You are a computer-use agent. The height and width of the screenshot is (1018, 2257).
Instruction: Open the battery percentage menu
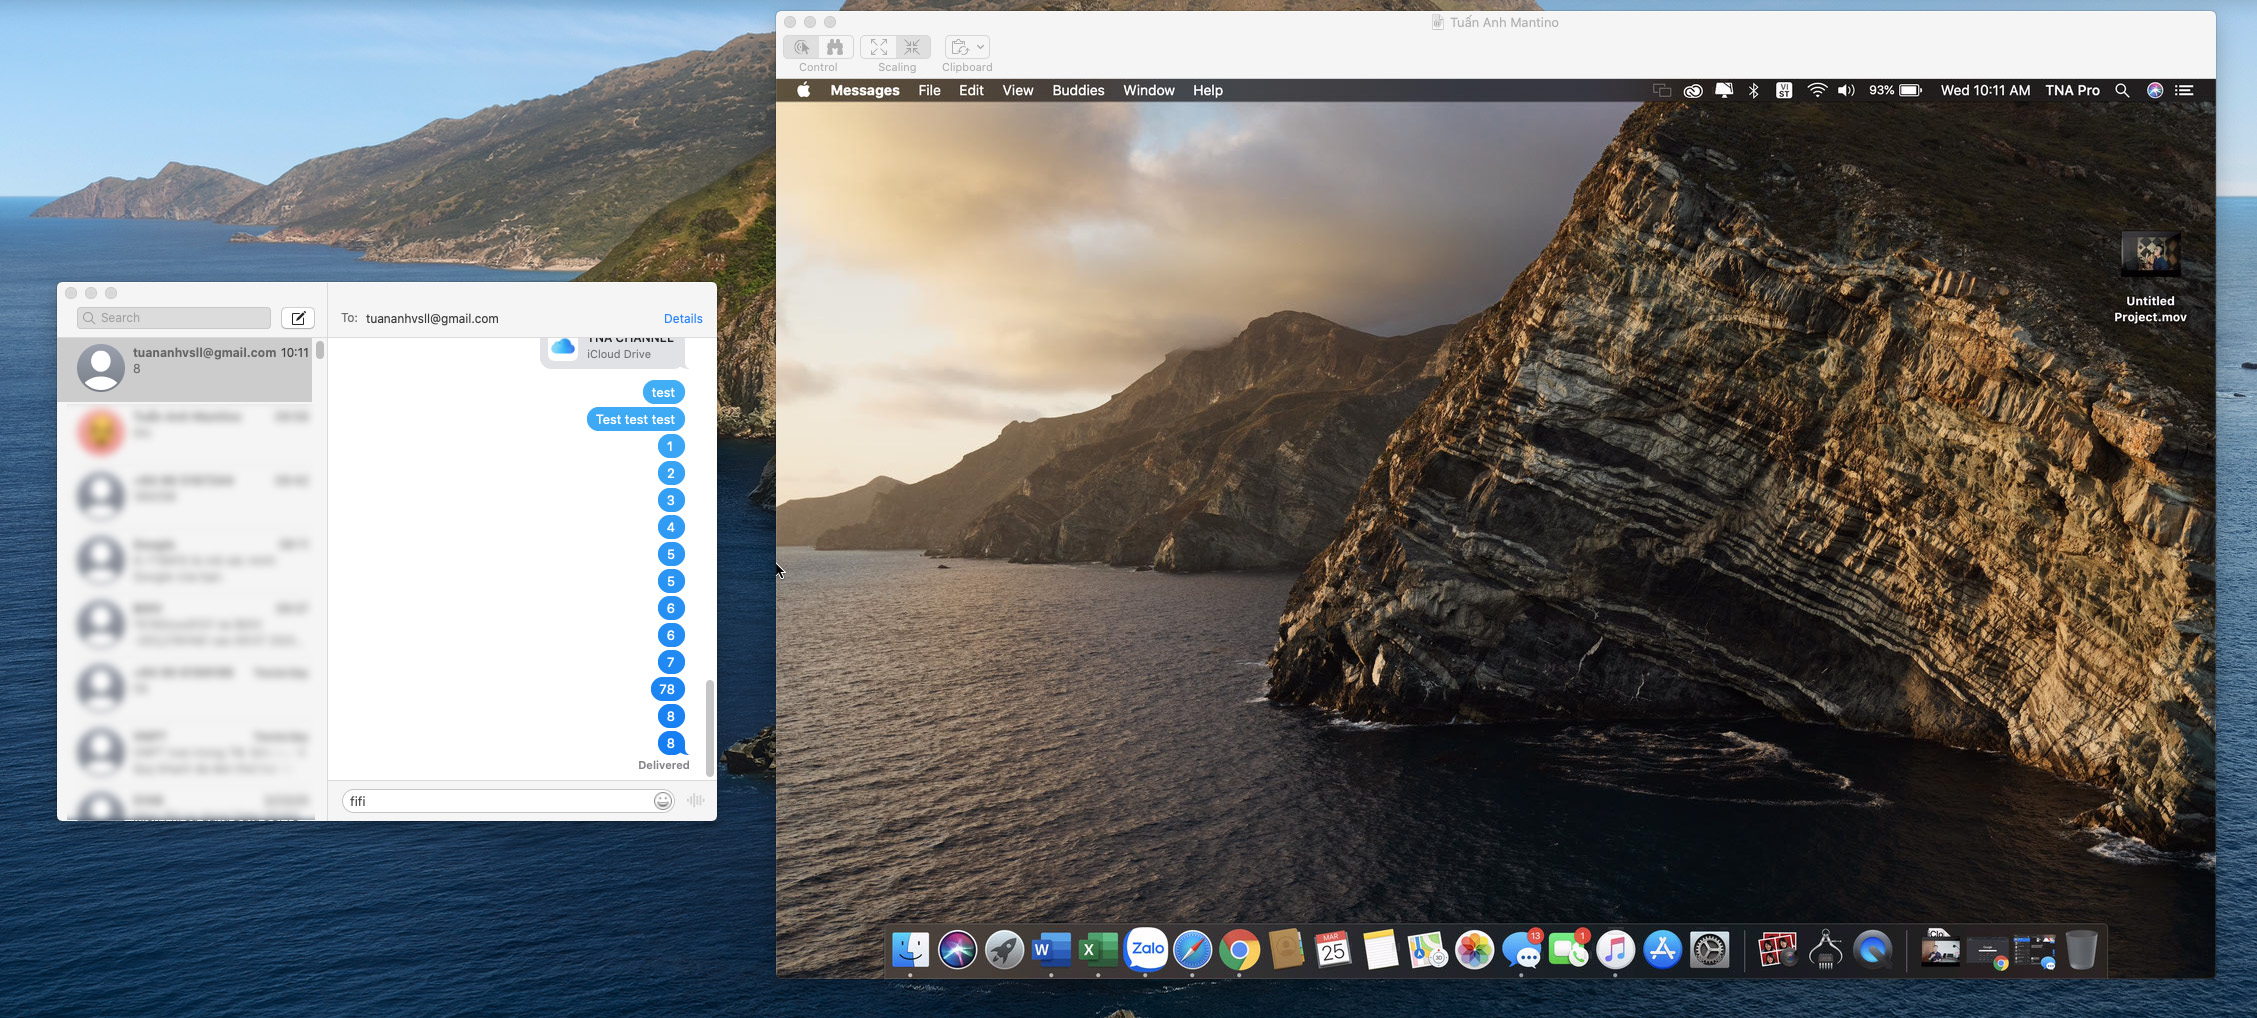click(1895, 90)
